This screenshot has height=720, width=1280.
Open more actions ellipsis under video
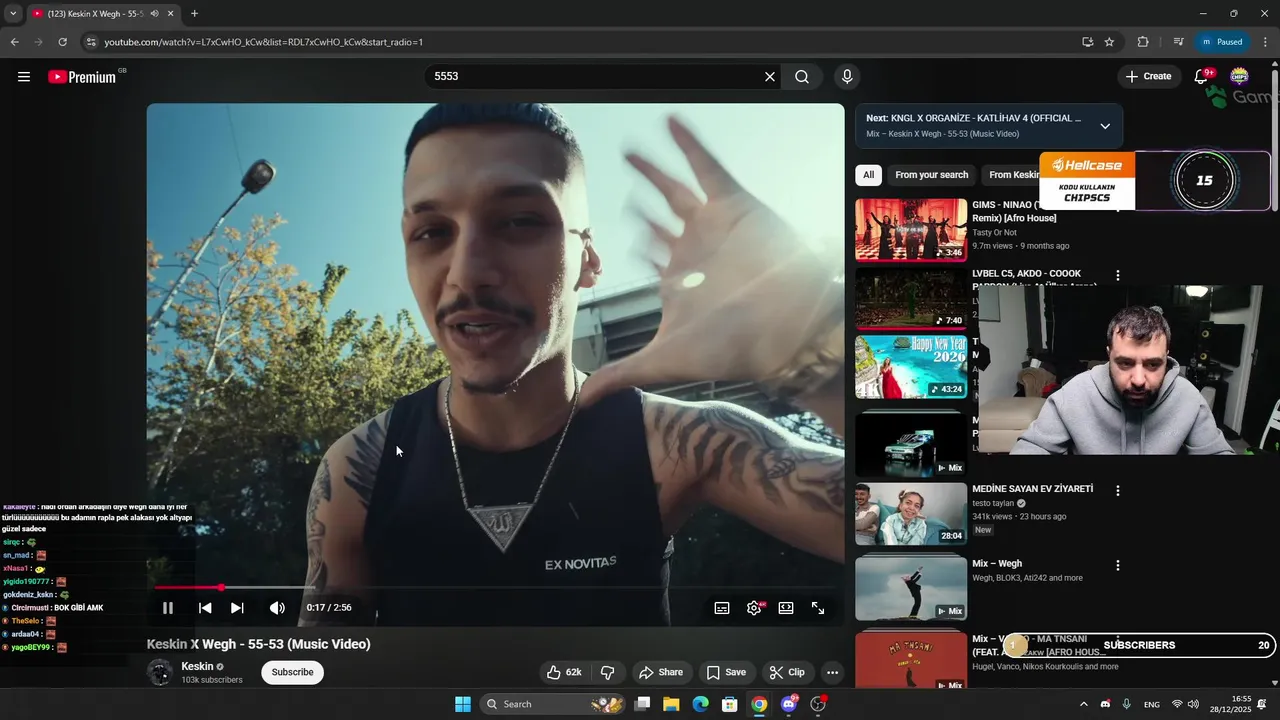click(832, 672)
